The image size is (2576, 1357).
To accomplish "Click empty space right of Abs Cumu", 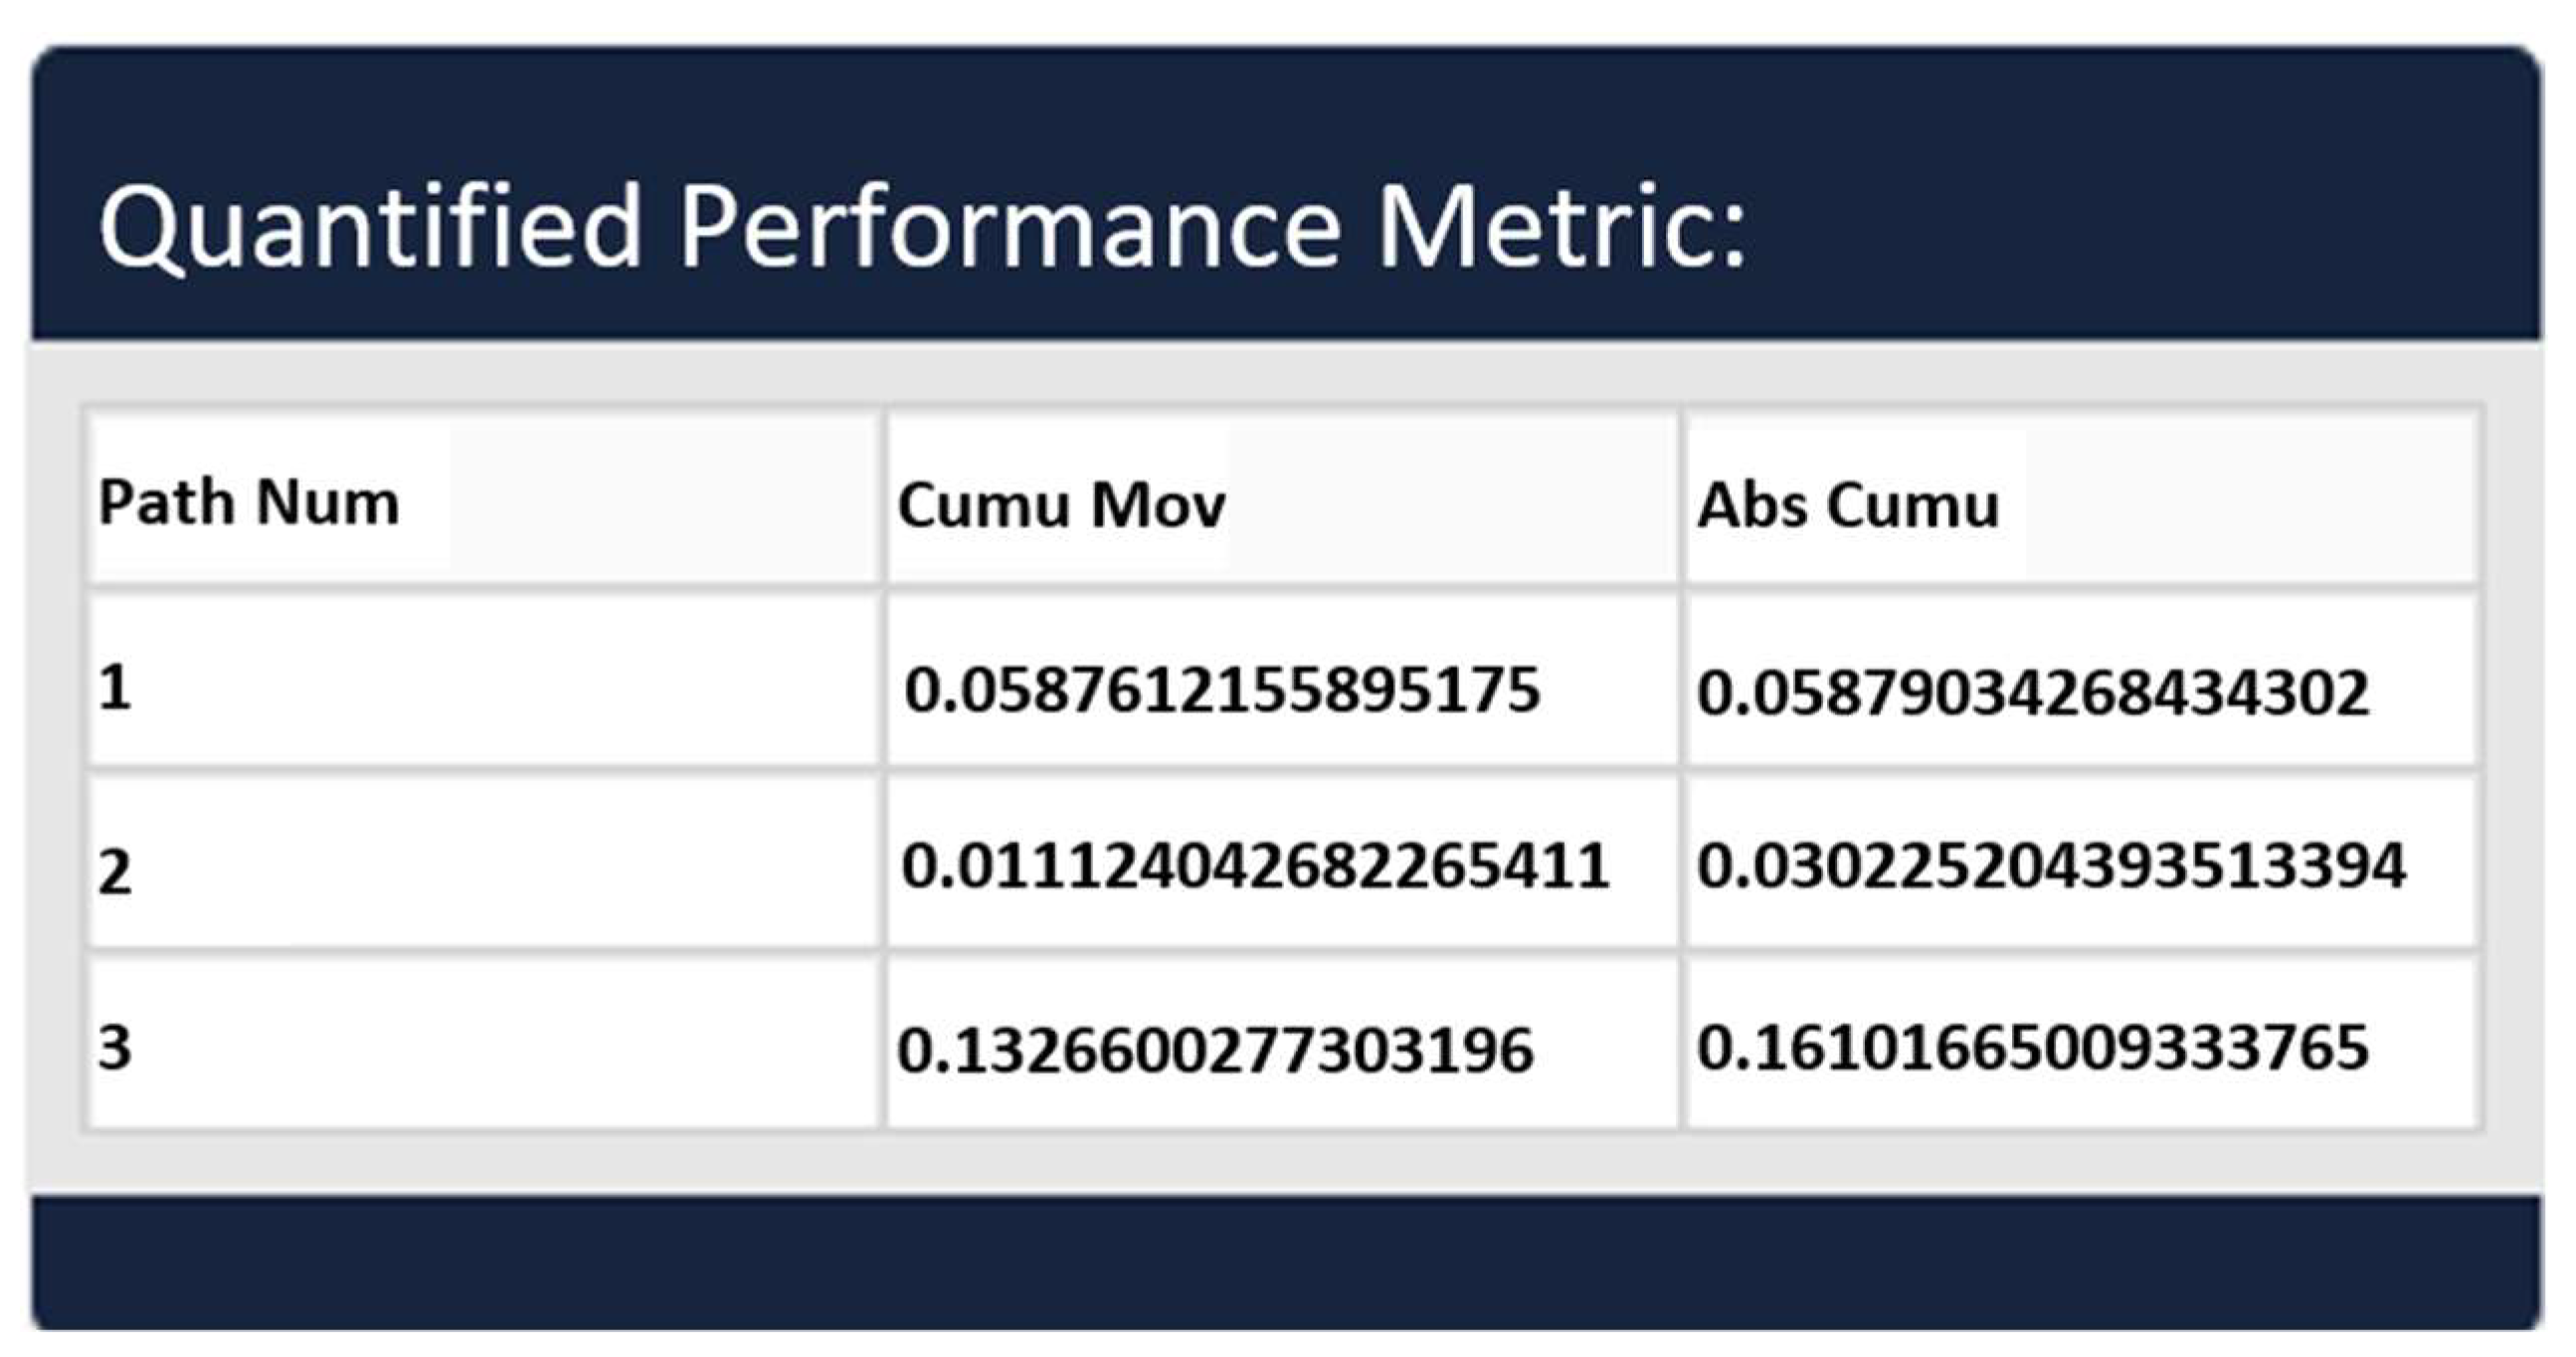I will tap(2250, 500).
